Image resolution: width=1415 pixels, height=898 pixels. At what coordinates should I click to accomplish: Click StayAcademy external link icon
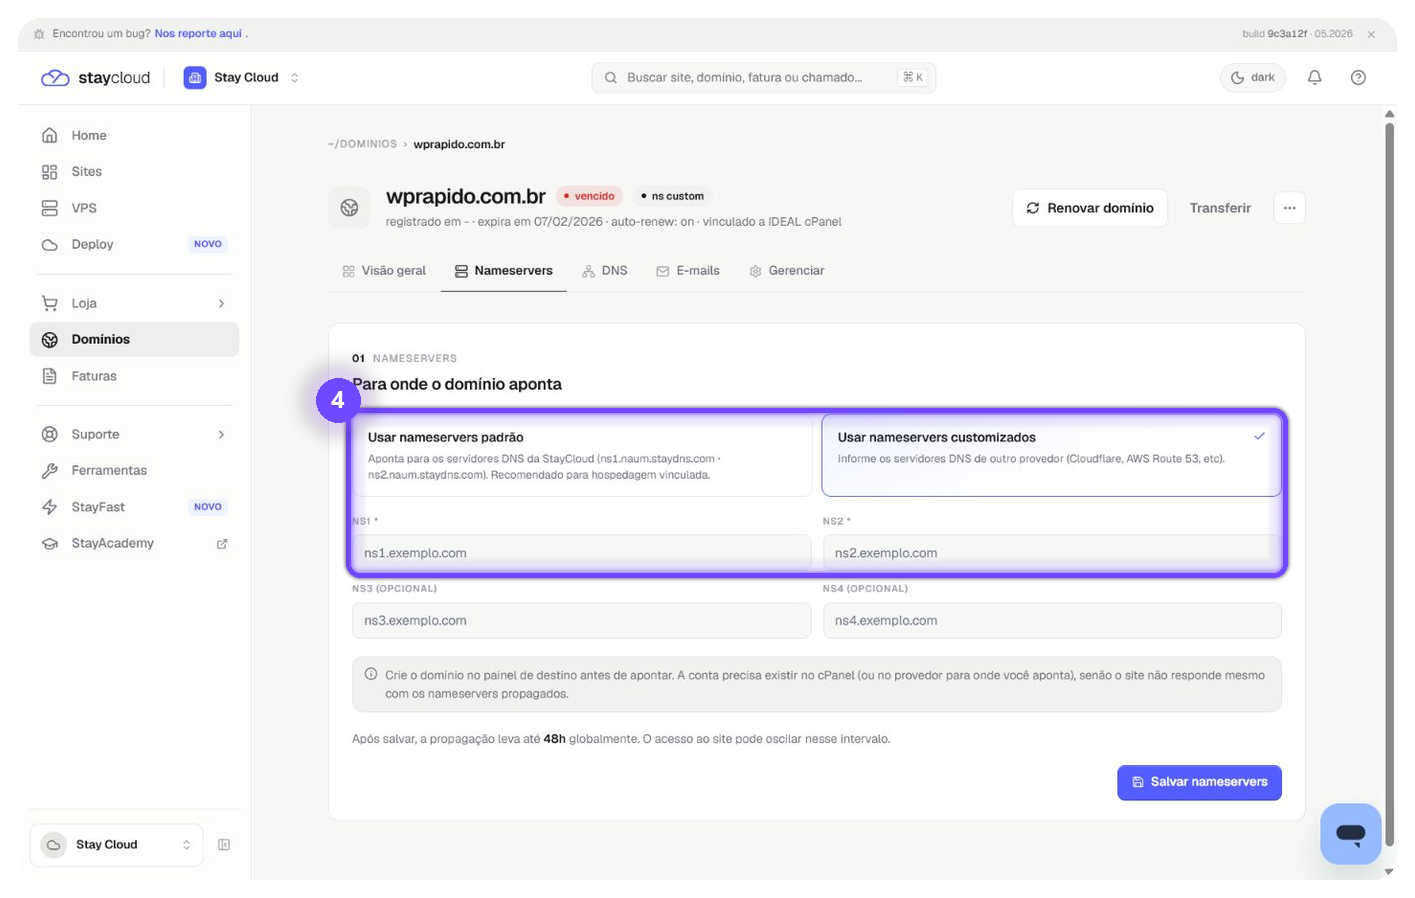222,544
